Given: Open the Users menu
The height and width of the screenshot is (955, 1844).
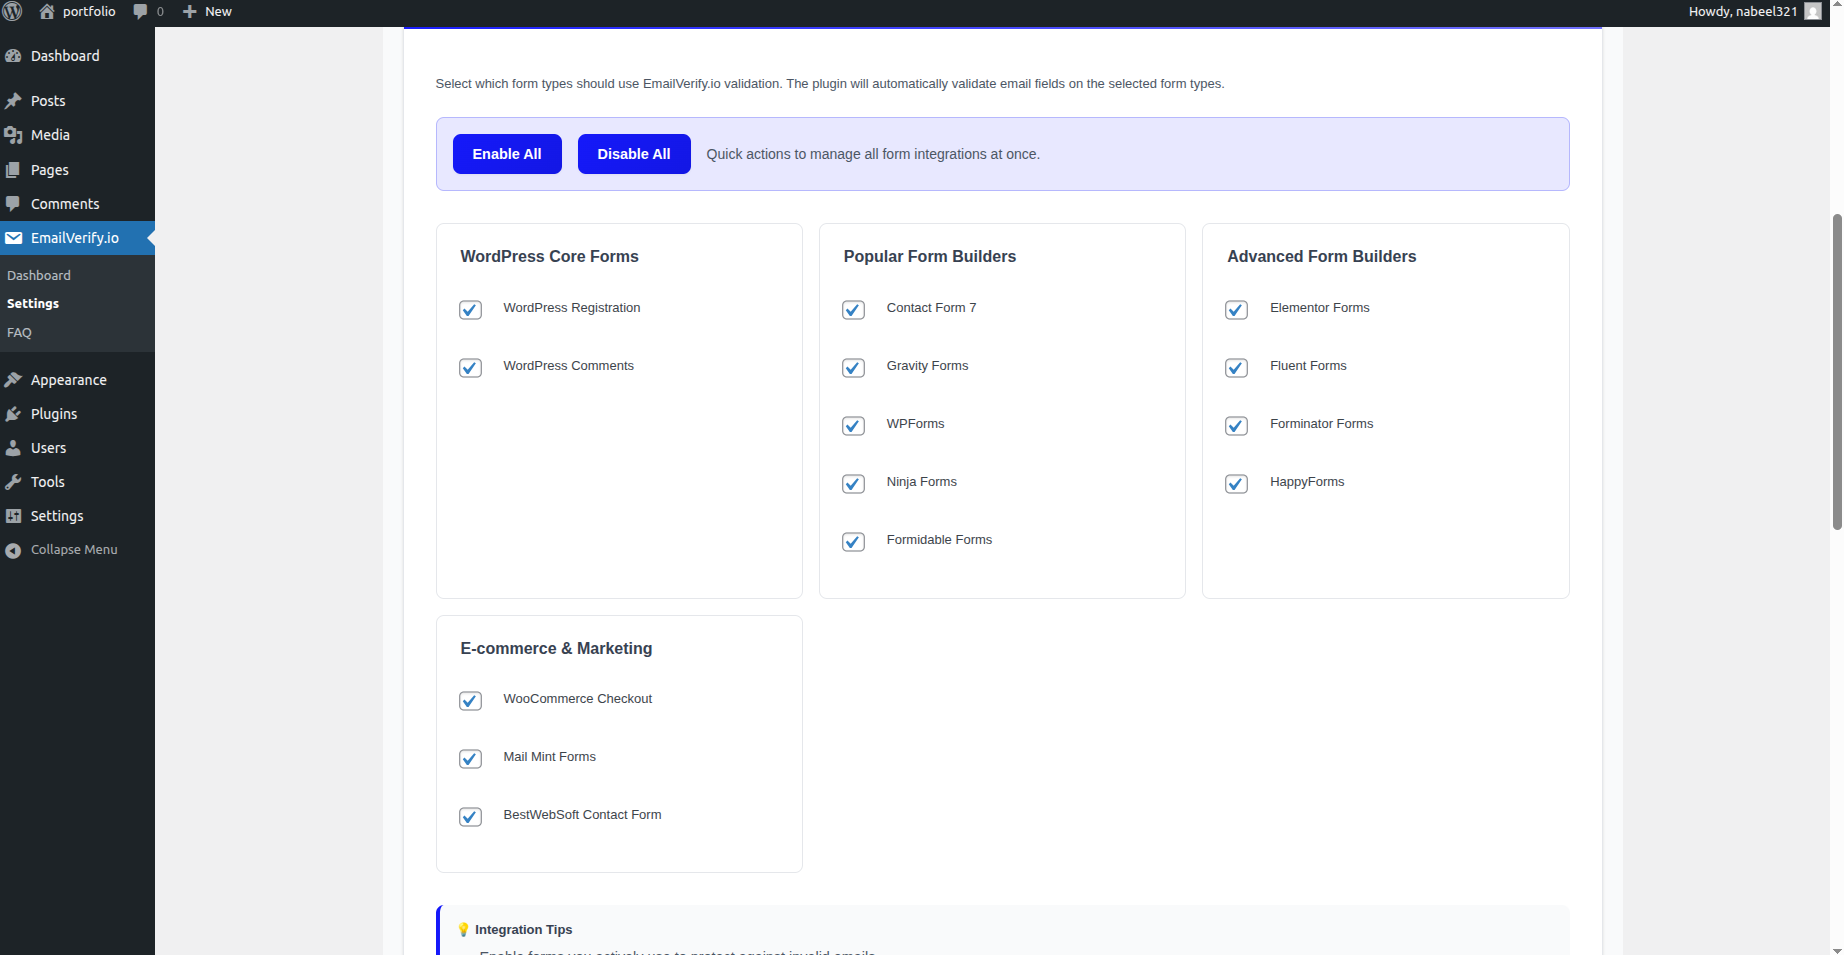Looking at the screenshot, I should 77,448.
